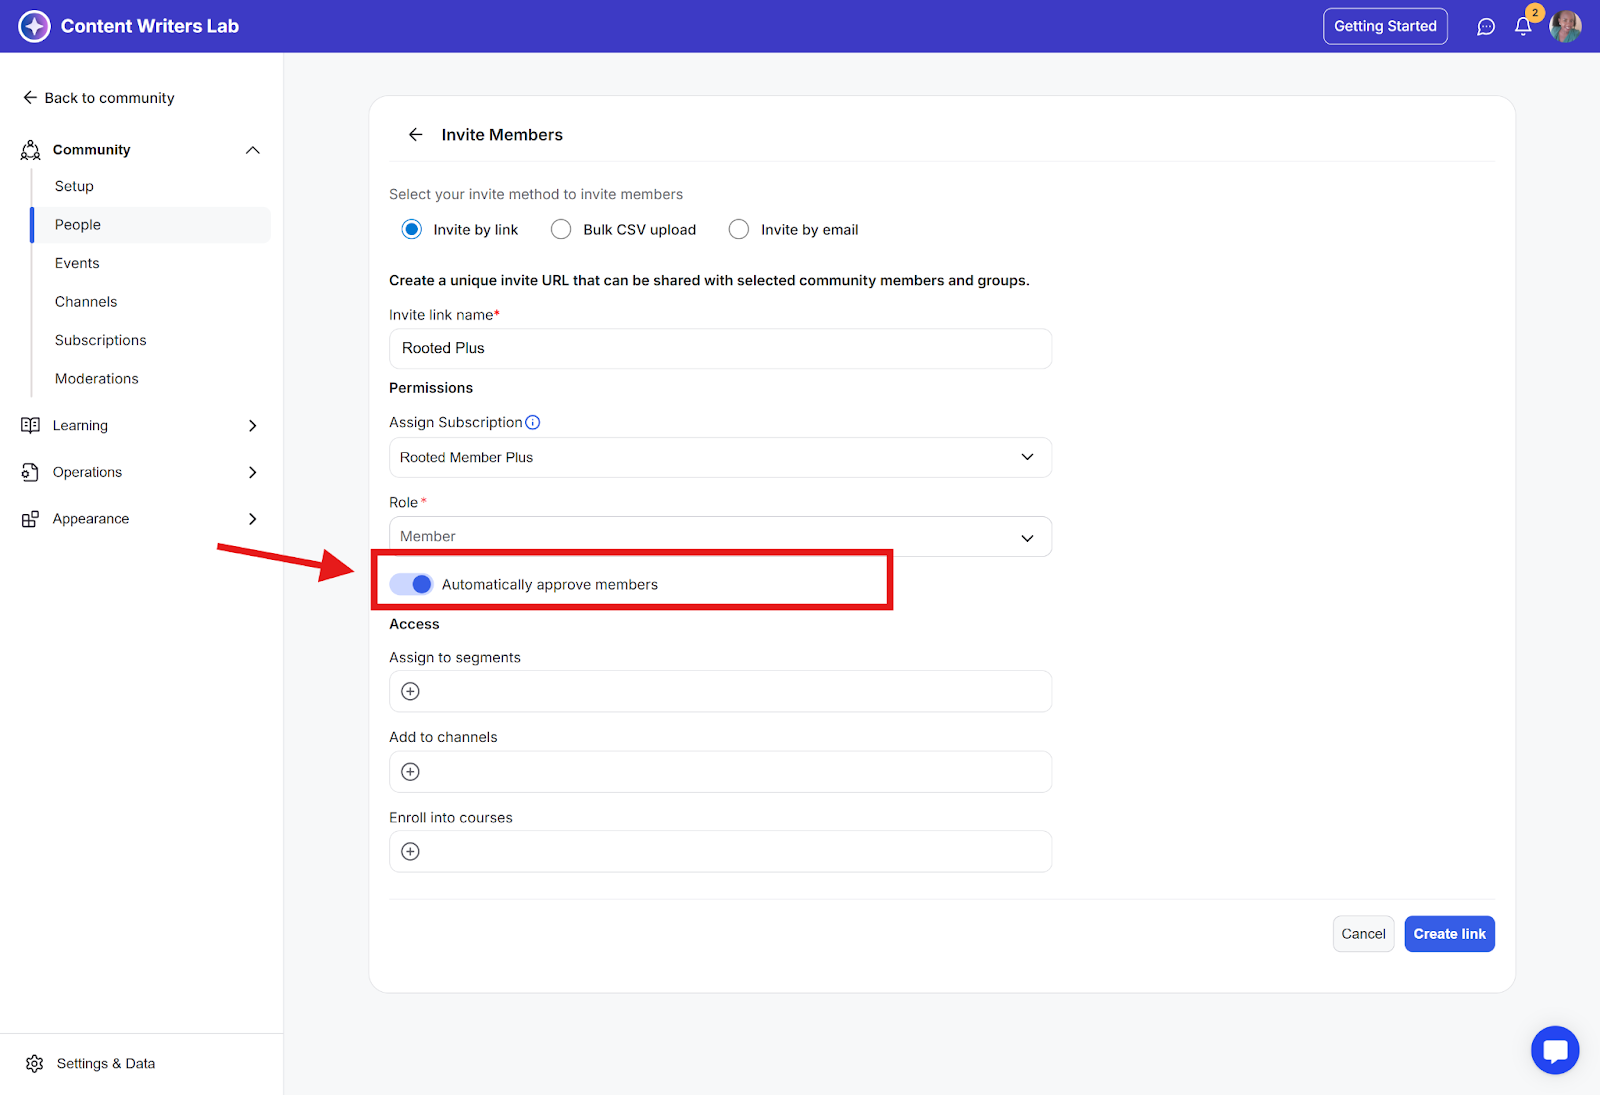The width and height of the screenshot is (1600, 1095).
Task: Click the Permissions section heading
Action: point(431,388)
